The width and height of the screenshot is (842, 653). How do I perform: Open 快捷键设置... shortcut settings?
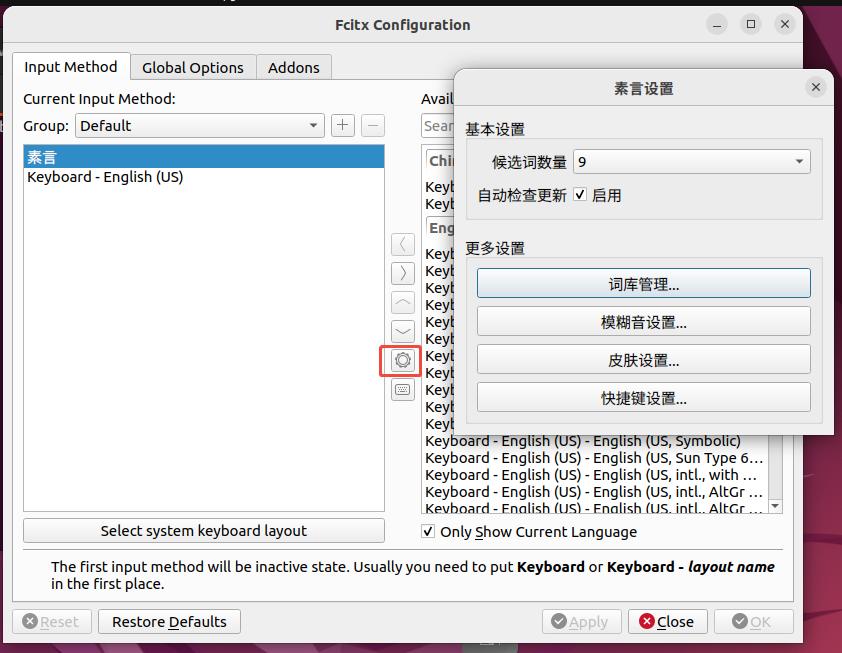point(643,398)
